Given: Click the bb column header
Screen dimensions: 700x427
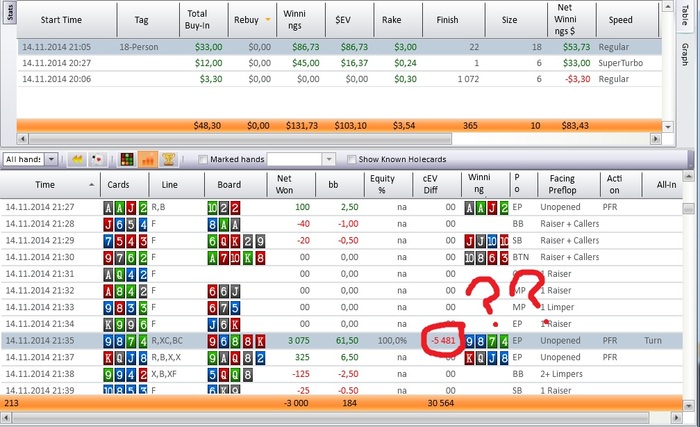Looking at the screenshot, I should 333,185.
